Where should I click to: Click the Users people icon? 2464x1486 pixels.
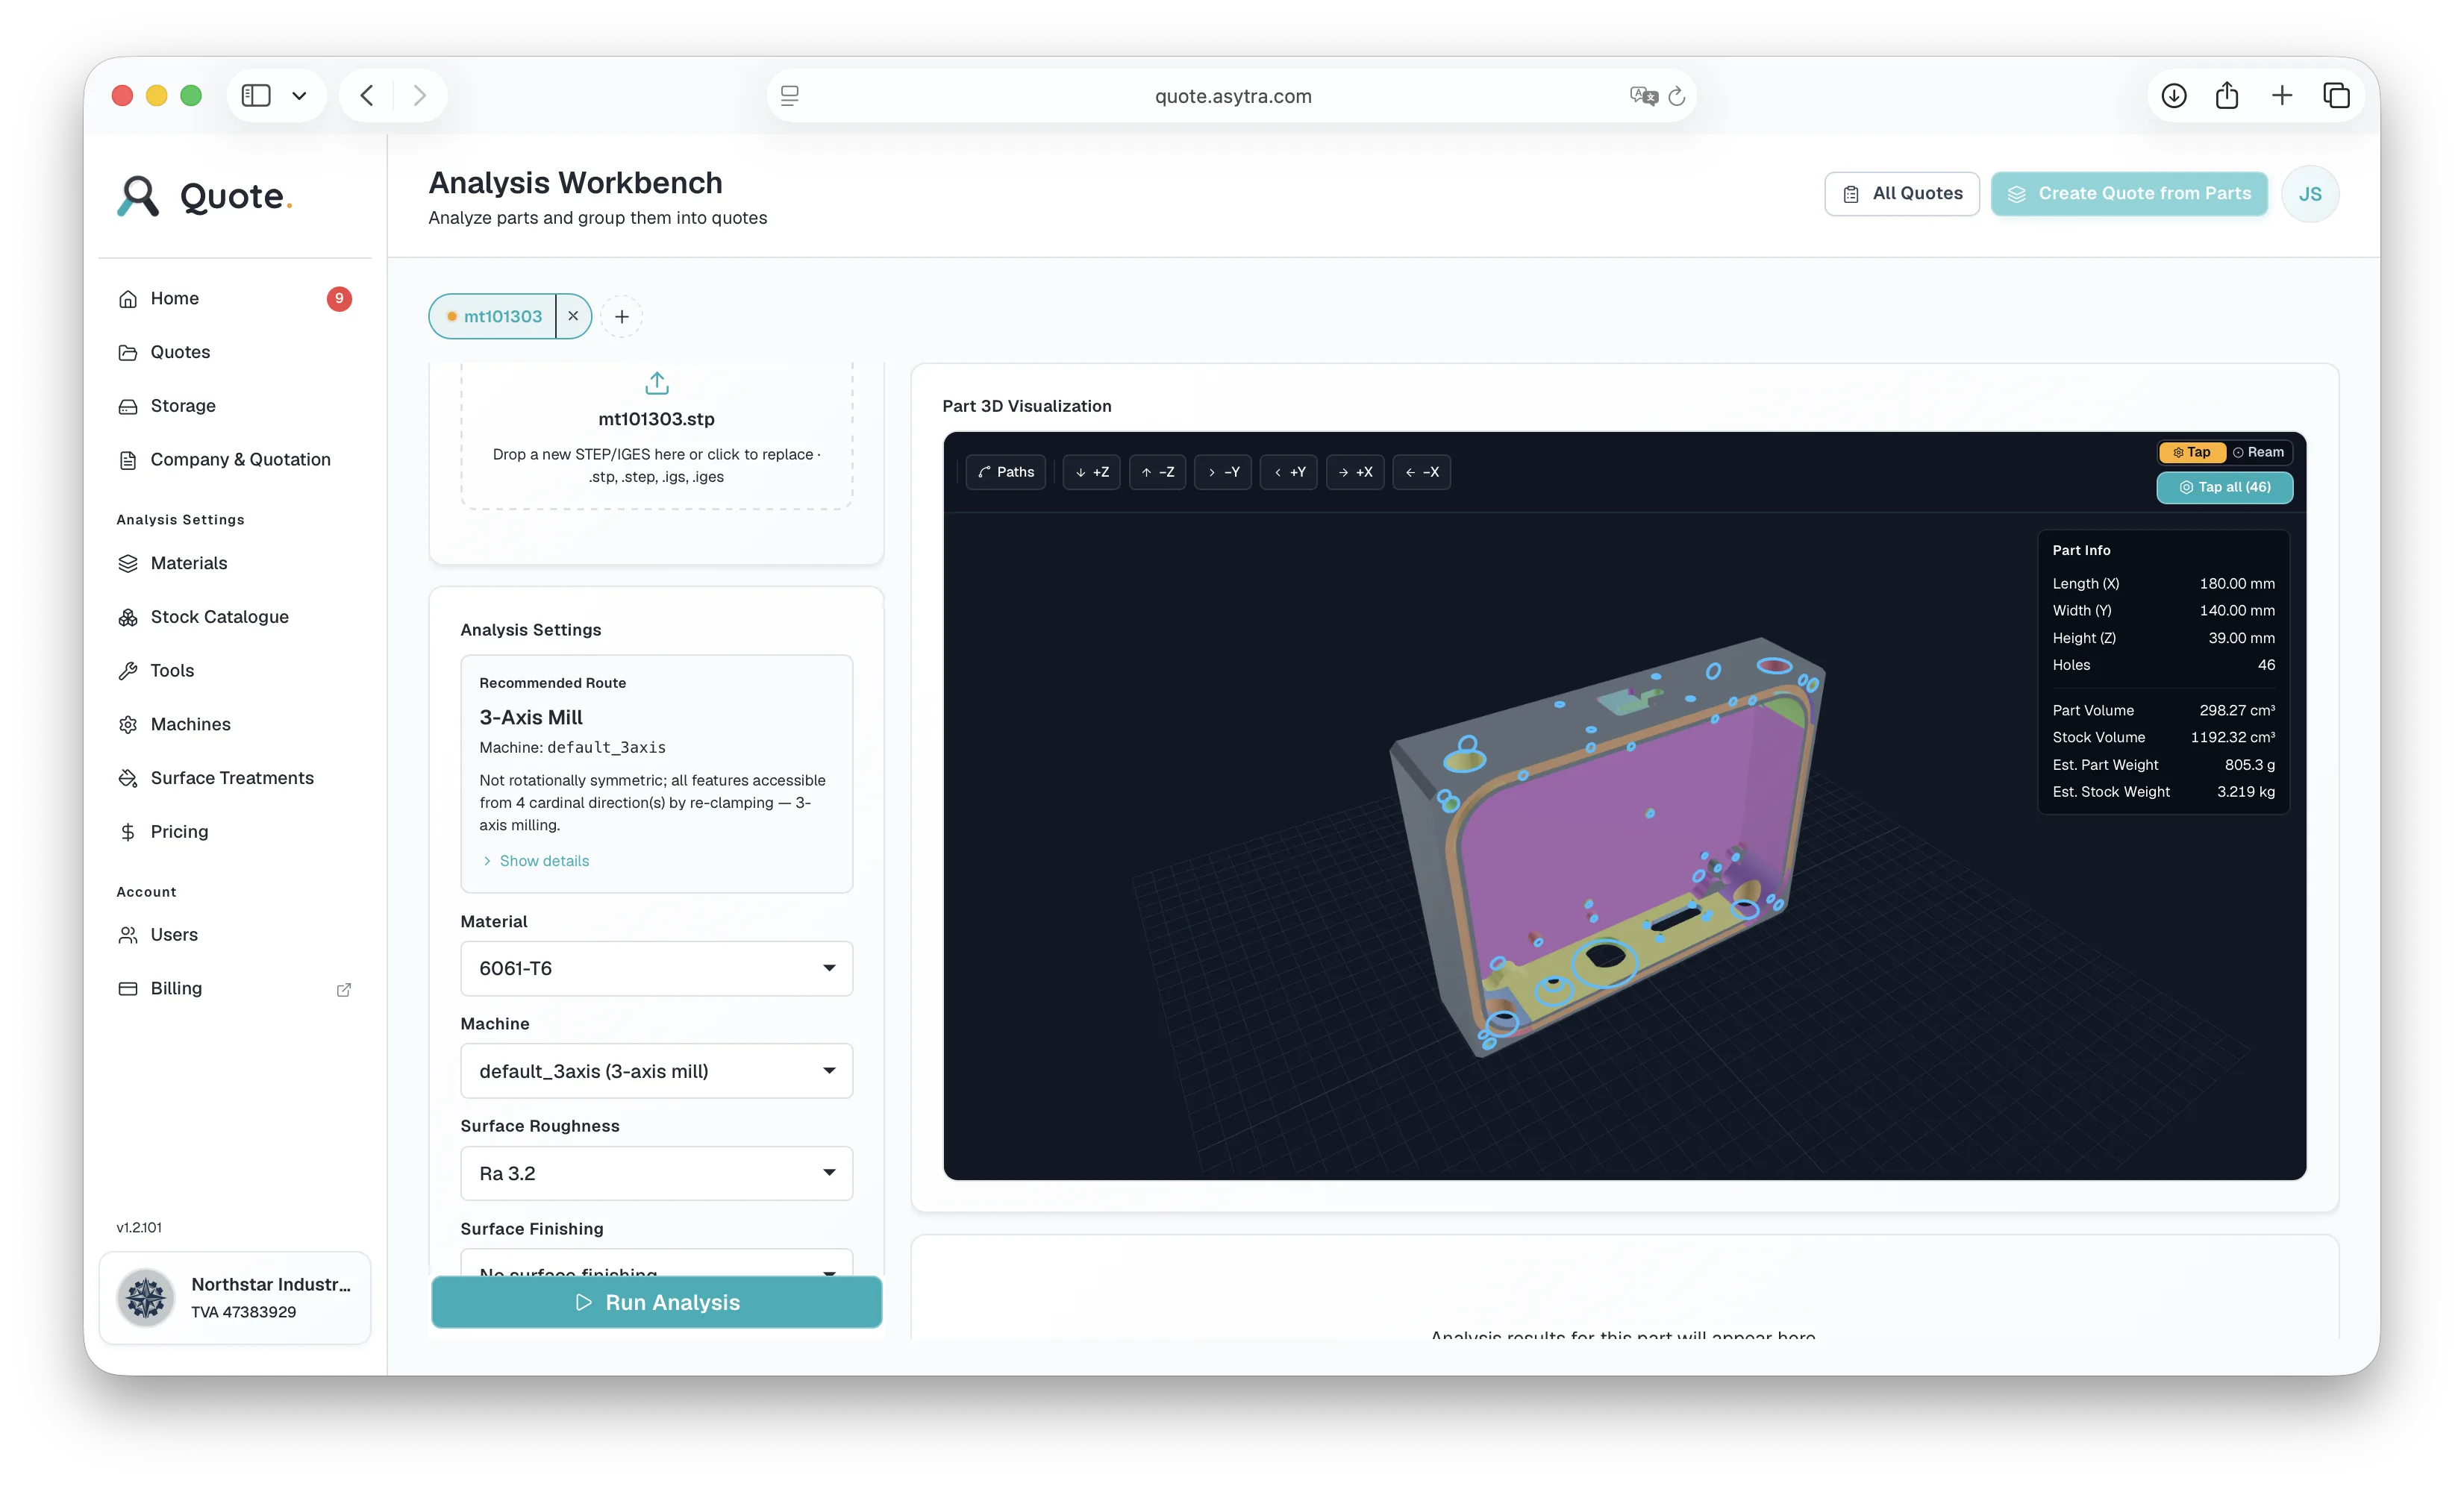click(x=128, y=935)
